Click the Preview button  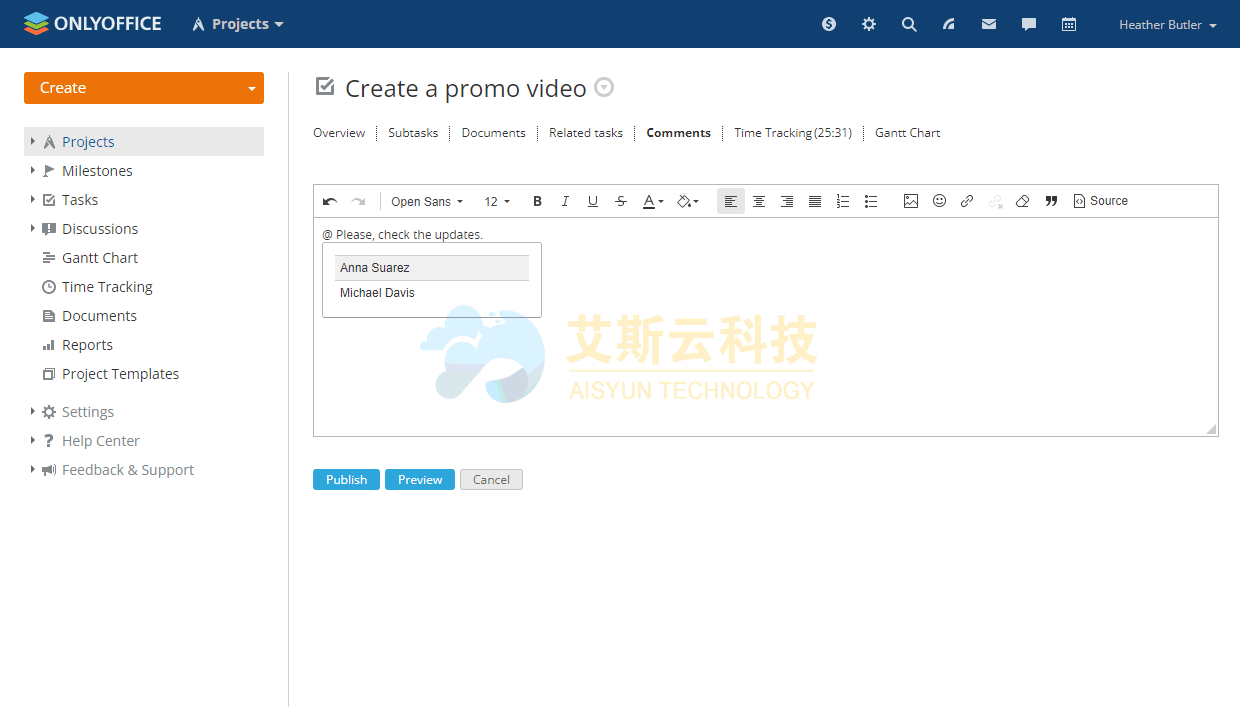click(x=420, y=480)
